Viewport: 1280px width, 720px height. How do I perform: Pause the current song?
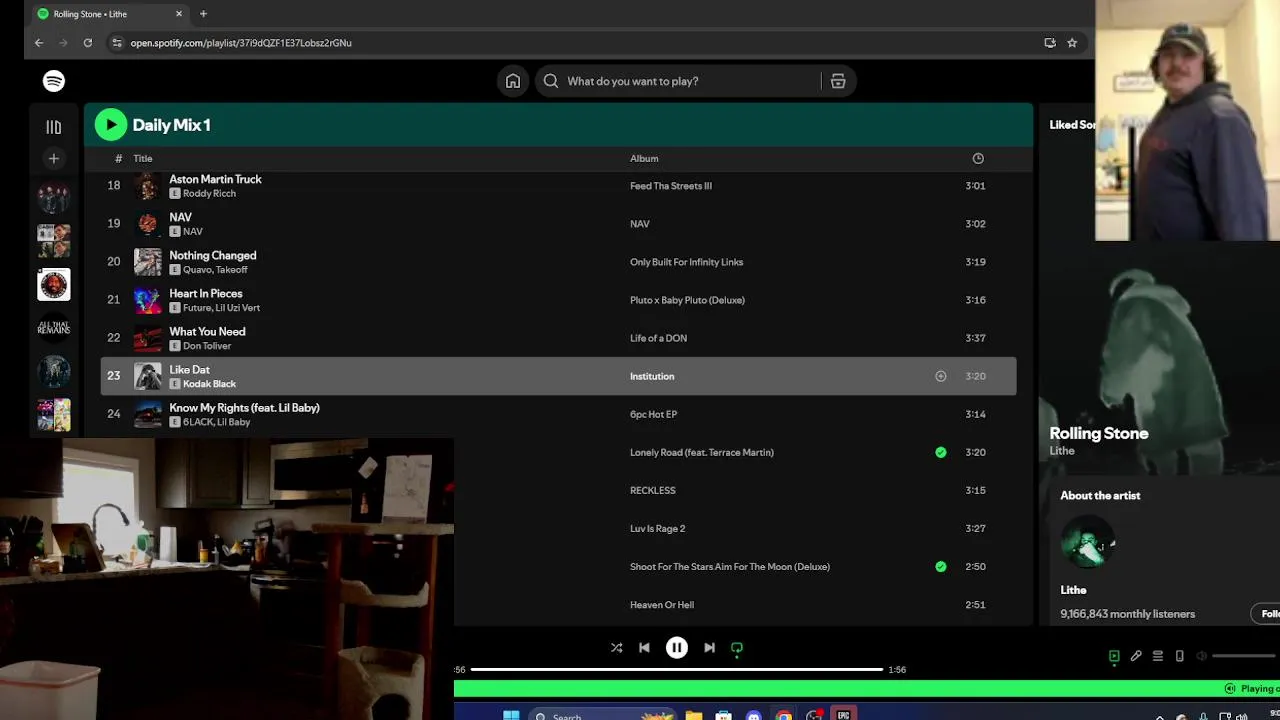[677, 648]
